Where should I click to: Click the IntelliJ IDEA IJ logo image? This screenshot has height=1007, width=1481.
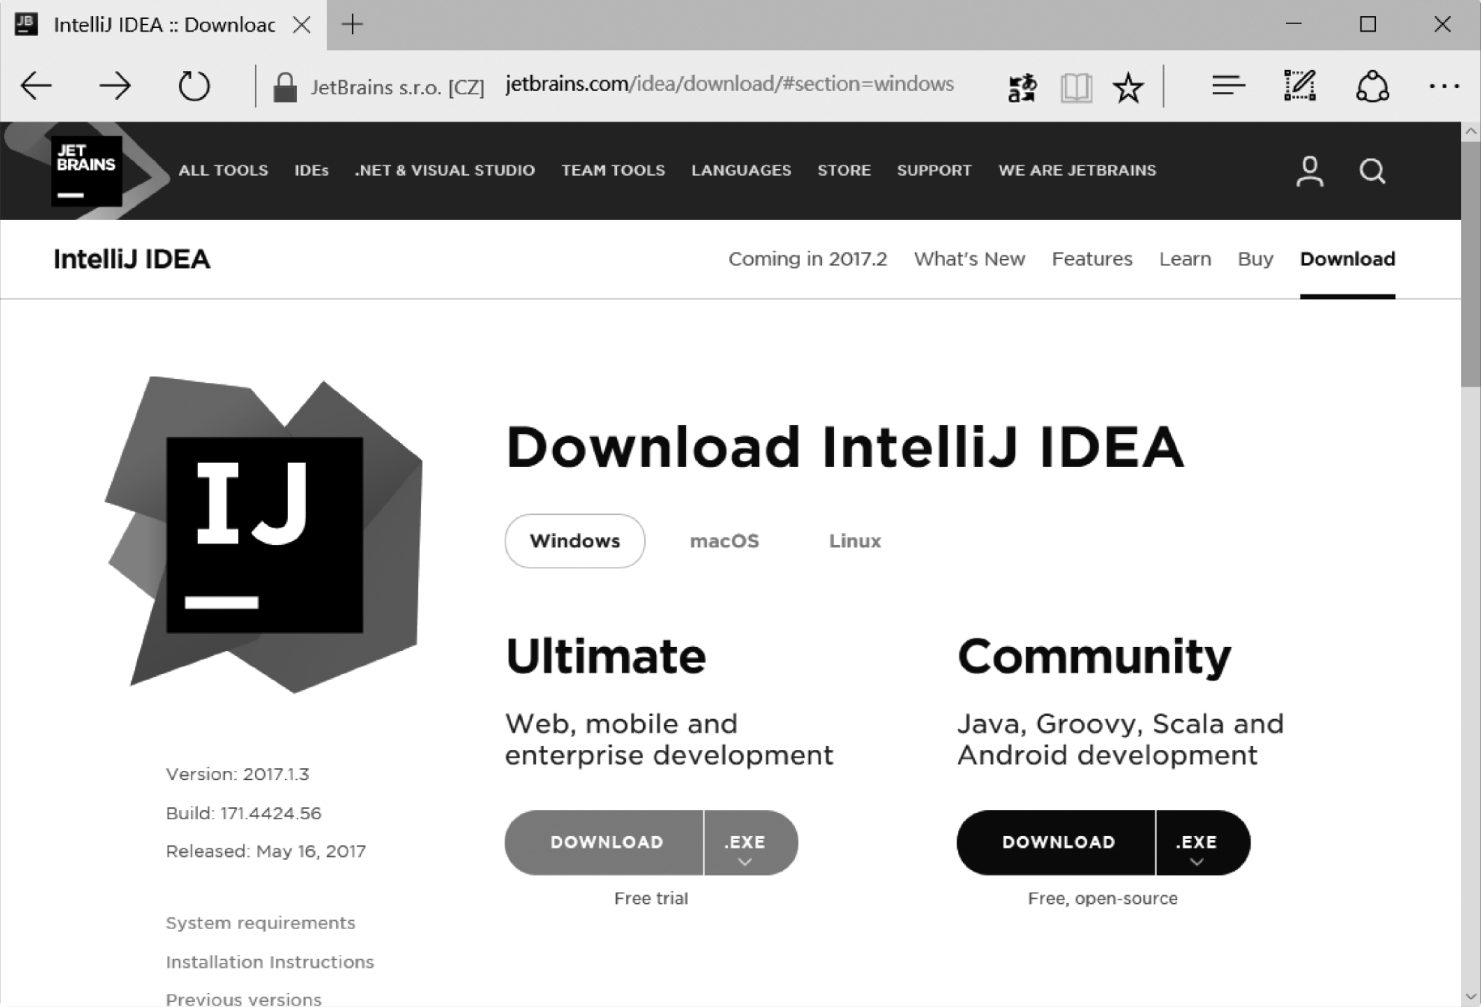click(x=264, y=534)
